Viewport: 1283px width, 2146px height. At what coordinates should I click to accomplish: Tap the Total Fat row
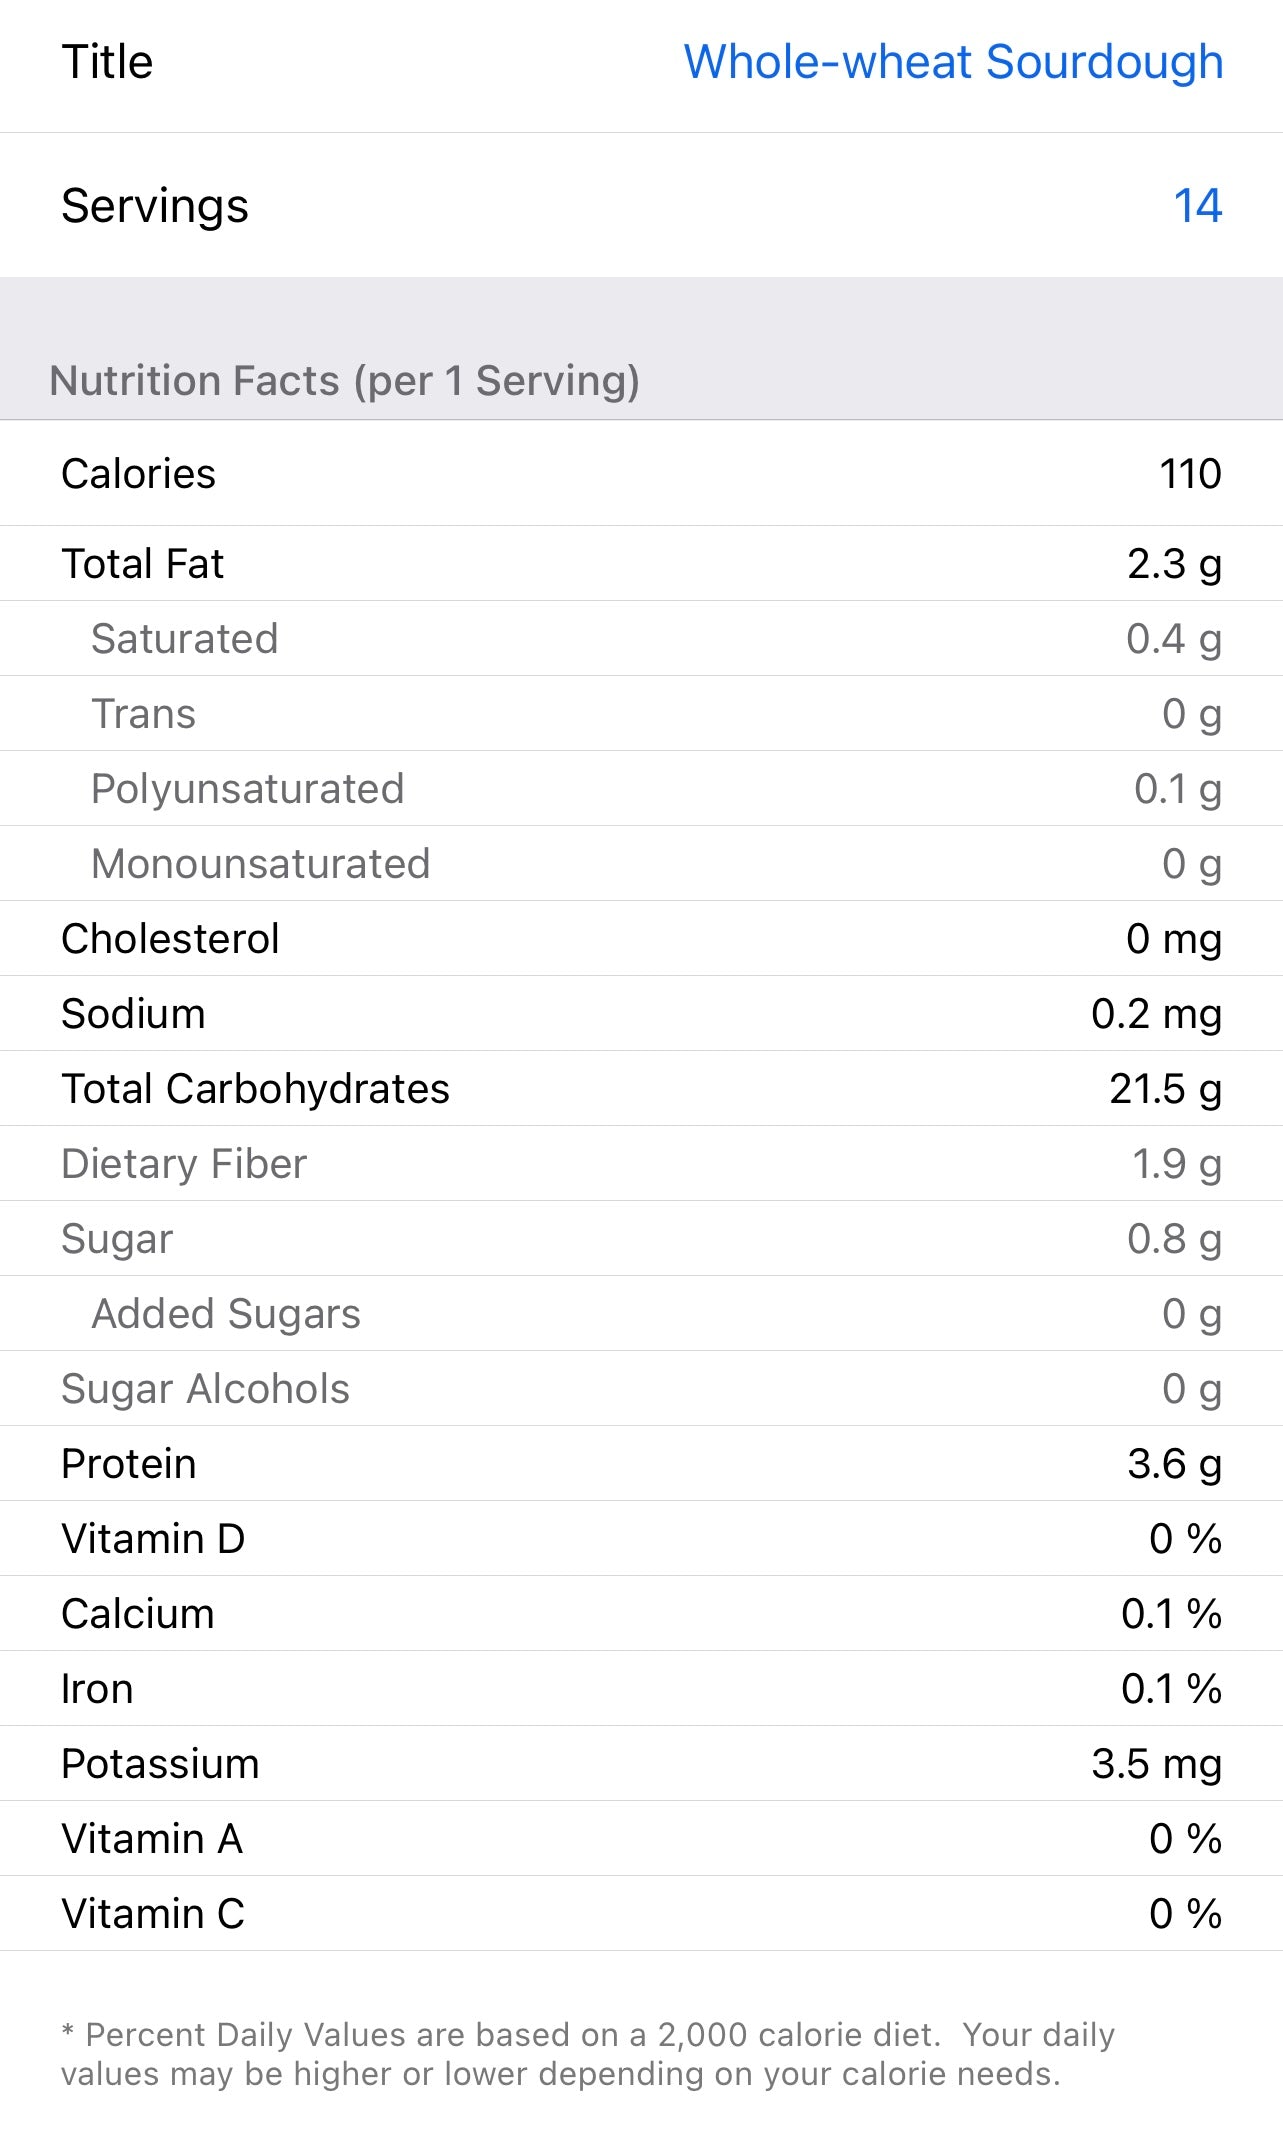[x=640, y=564]
